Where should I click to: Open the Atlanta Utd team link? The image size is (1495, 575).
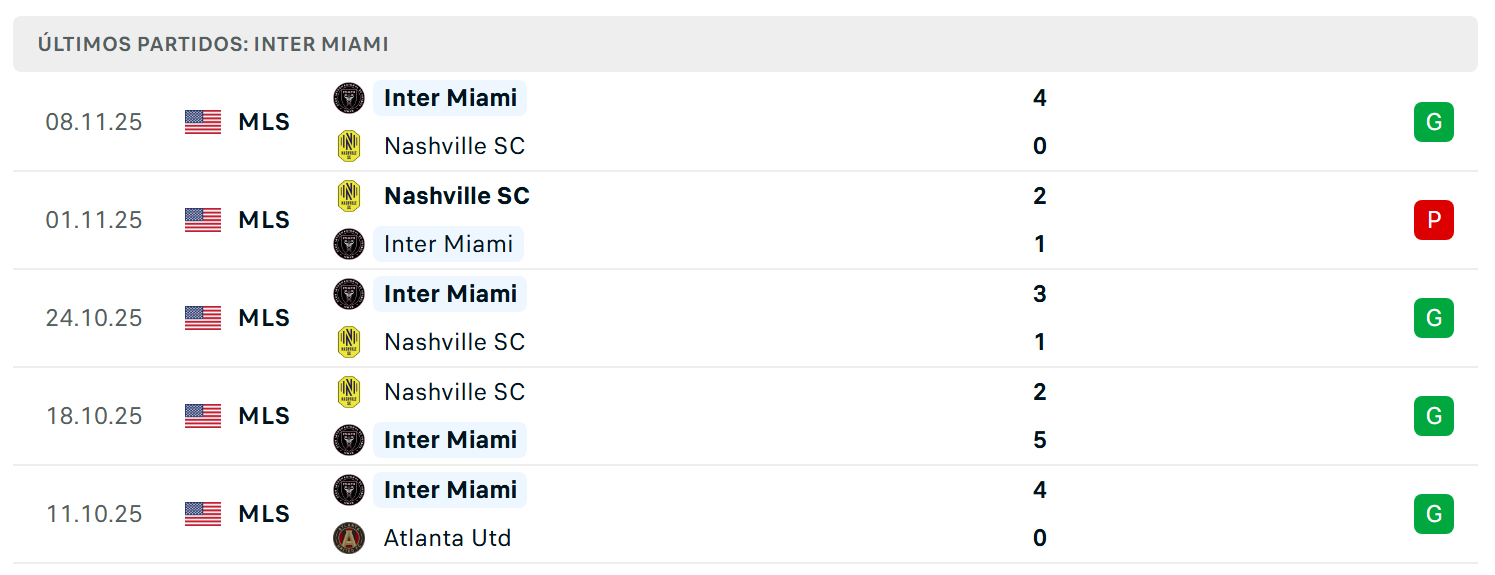click(447, 538)
